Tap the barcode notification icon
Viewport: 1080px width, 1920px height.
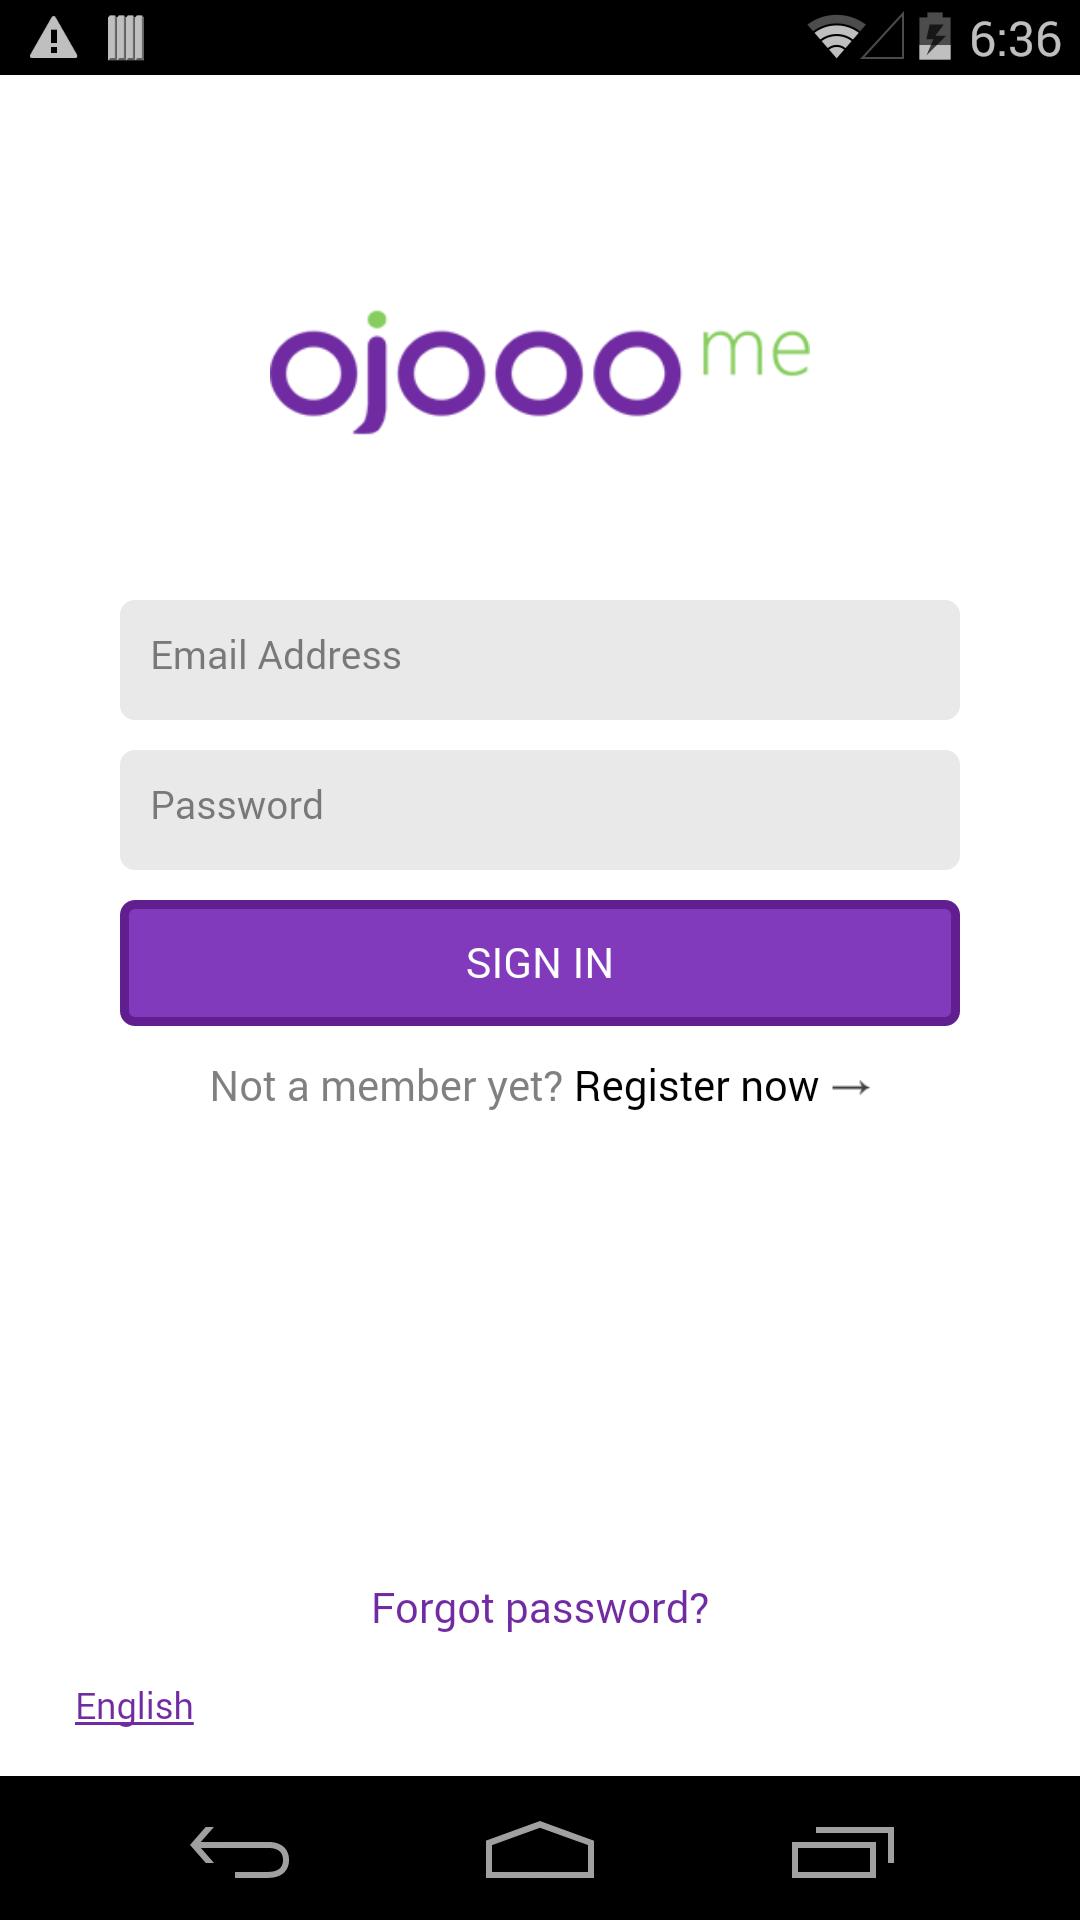tap(126, 39)
